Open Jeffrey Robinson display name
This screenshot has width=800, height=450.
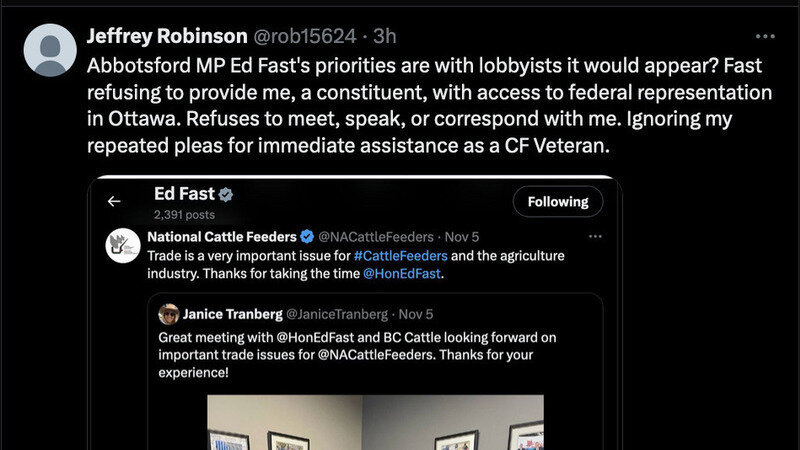coord(167,36)
